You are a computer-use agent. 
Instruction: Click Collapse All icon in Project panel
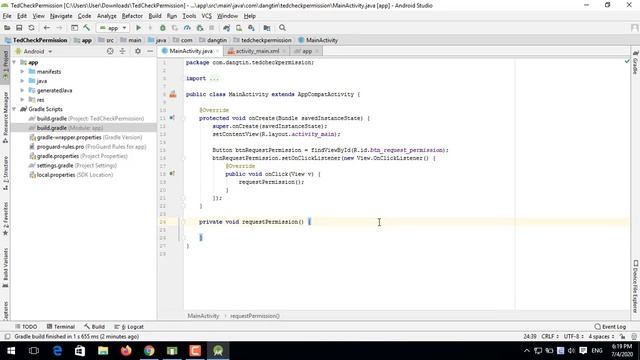tap(122, 51)
